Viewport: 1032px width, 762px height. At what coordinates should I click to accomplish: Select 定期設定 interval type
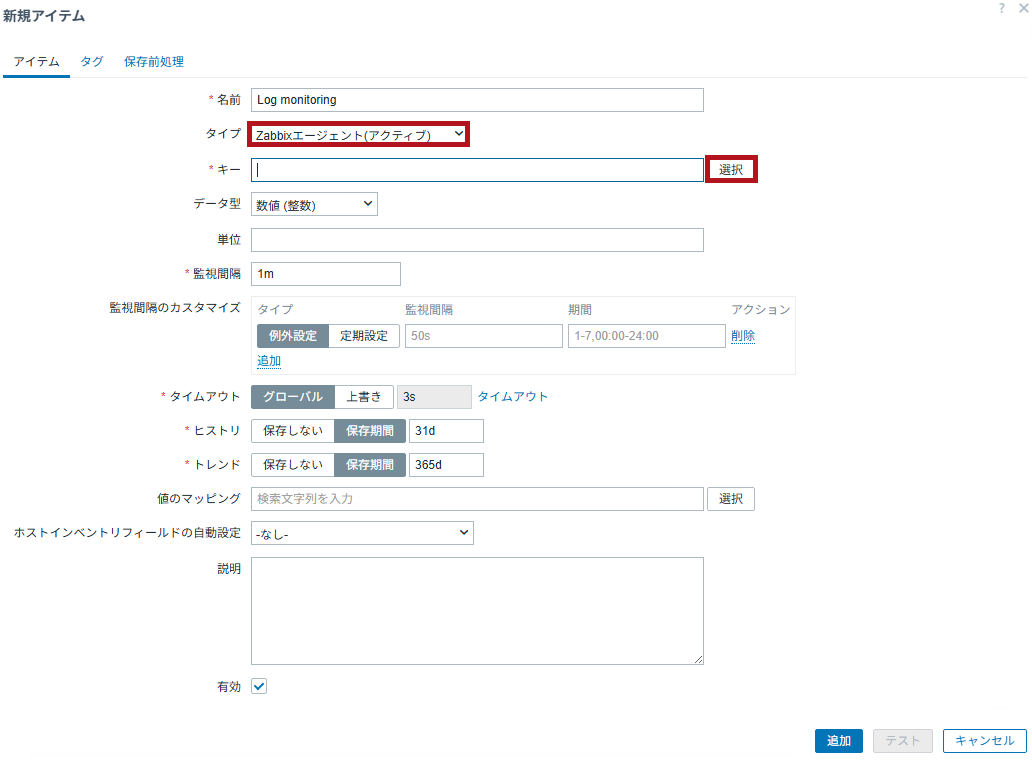[x=364, y=336]
